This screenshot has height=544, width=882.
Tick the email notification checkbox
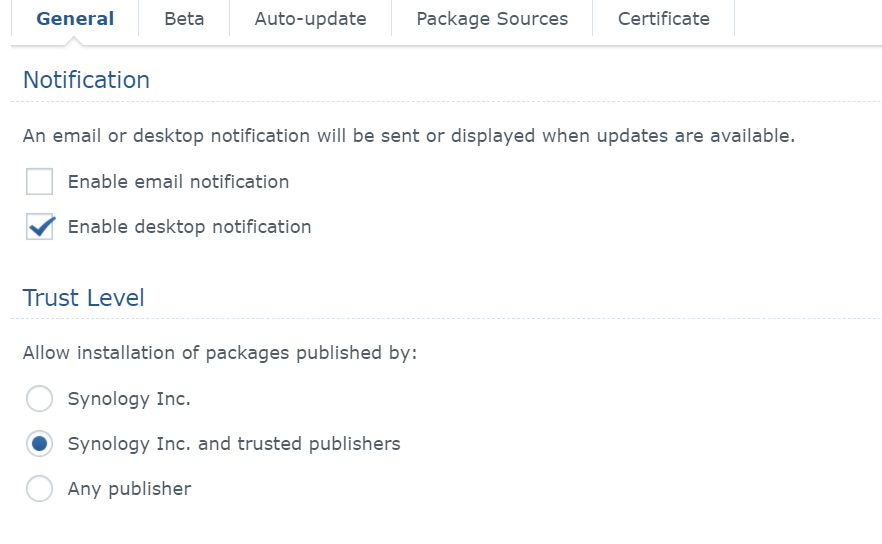[40, 182]
